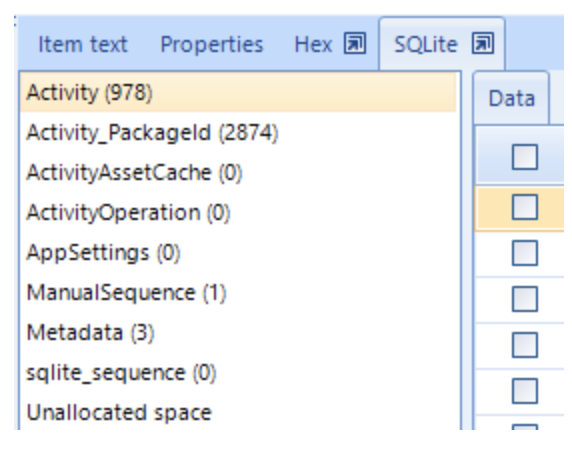Choose the ActivityOperation (0) table
Screen dimensions: 572x456
pyautogui.click(x=238, y=212)
